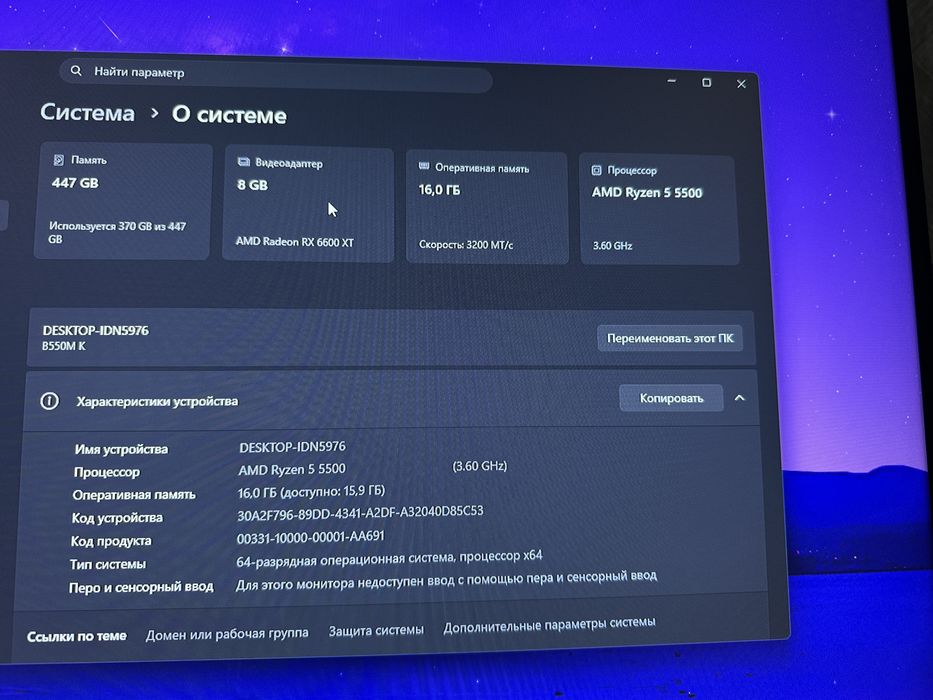Screen dimensions: 933x700
Task: Click the "Перо и сенсорный ввод" label
Action: [141, 588]
